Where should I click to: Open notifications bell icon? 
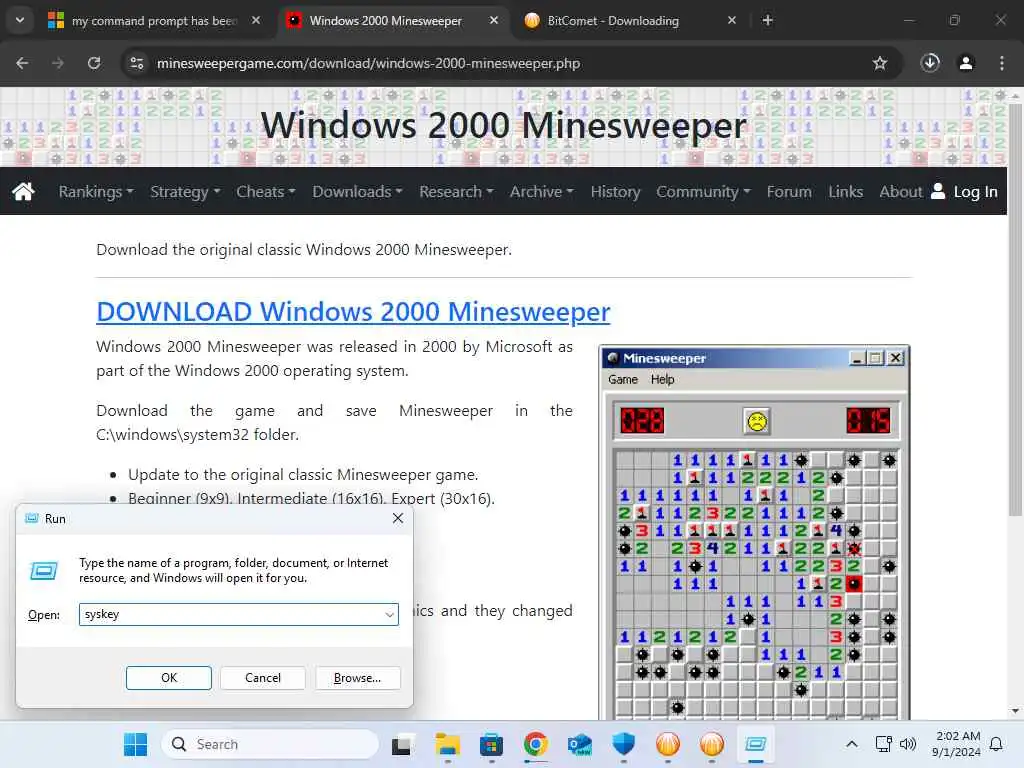(x=996, y=744)
